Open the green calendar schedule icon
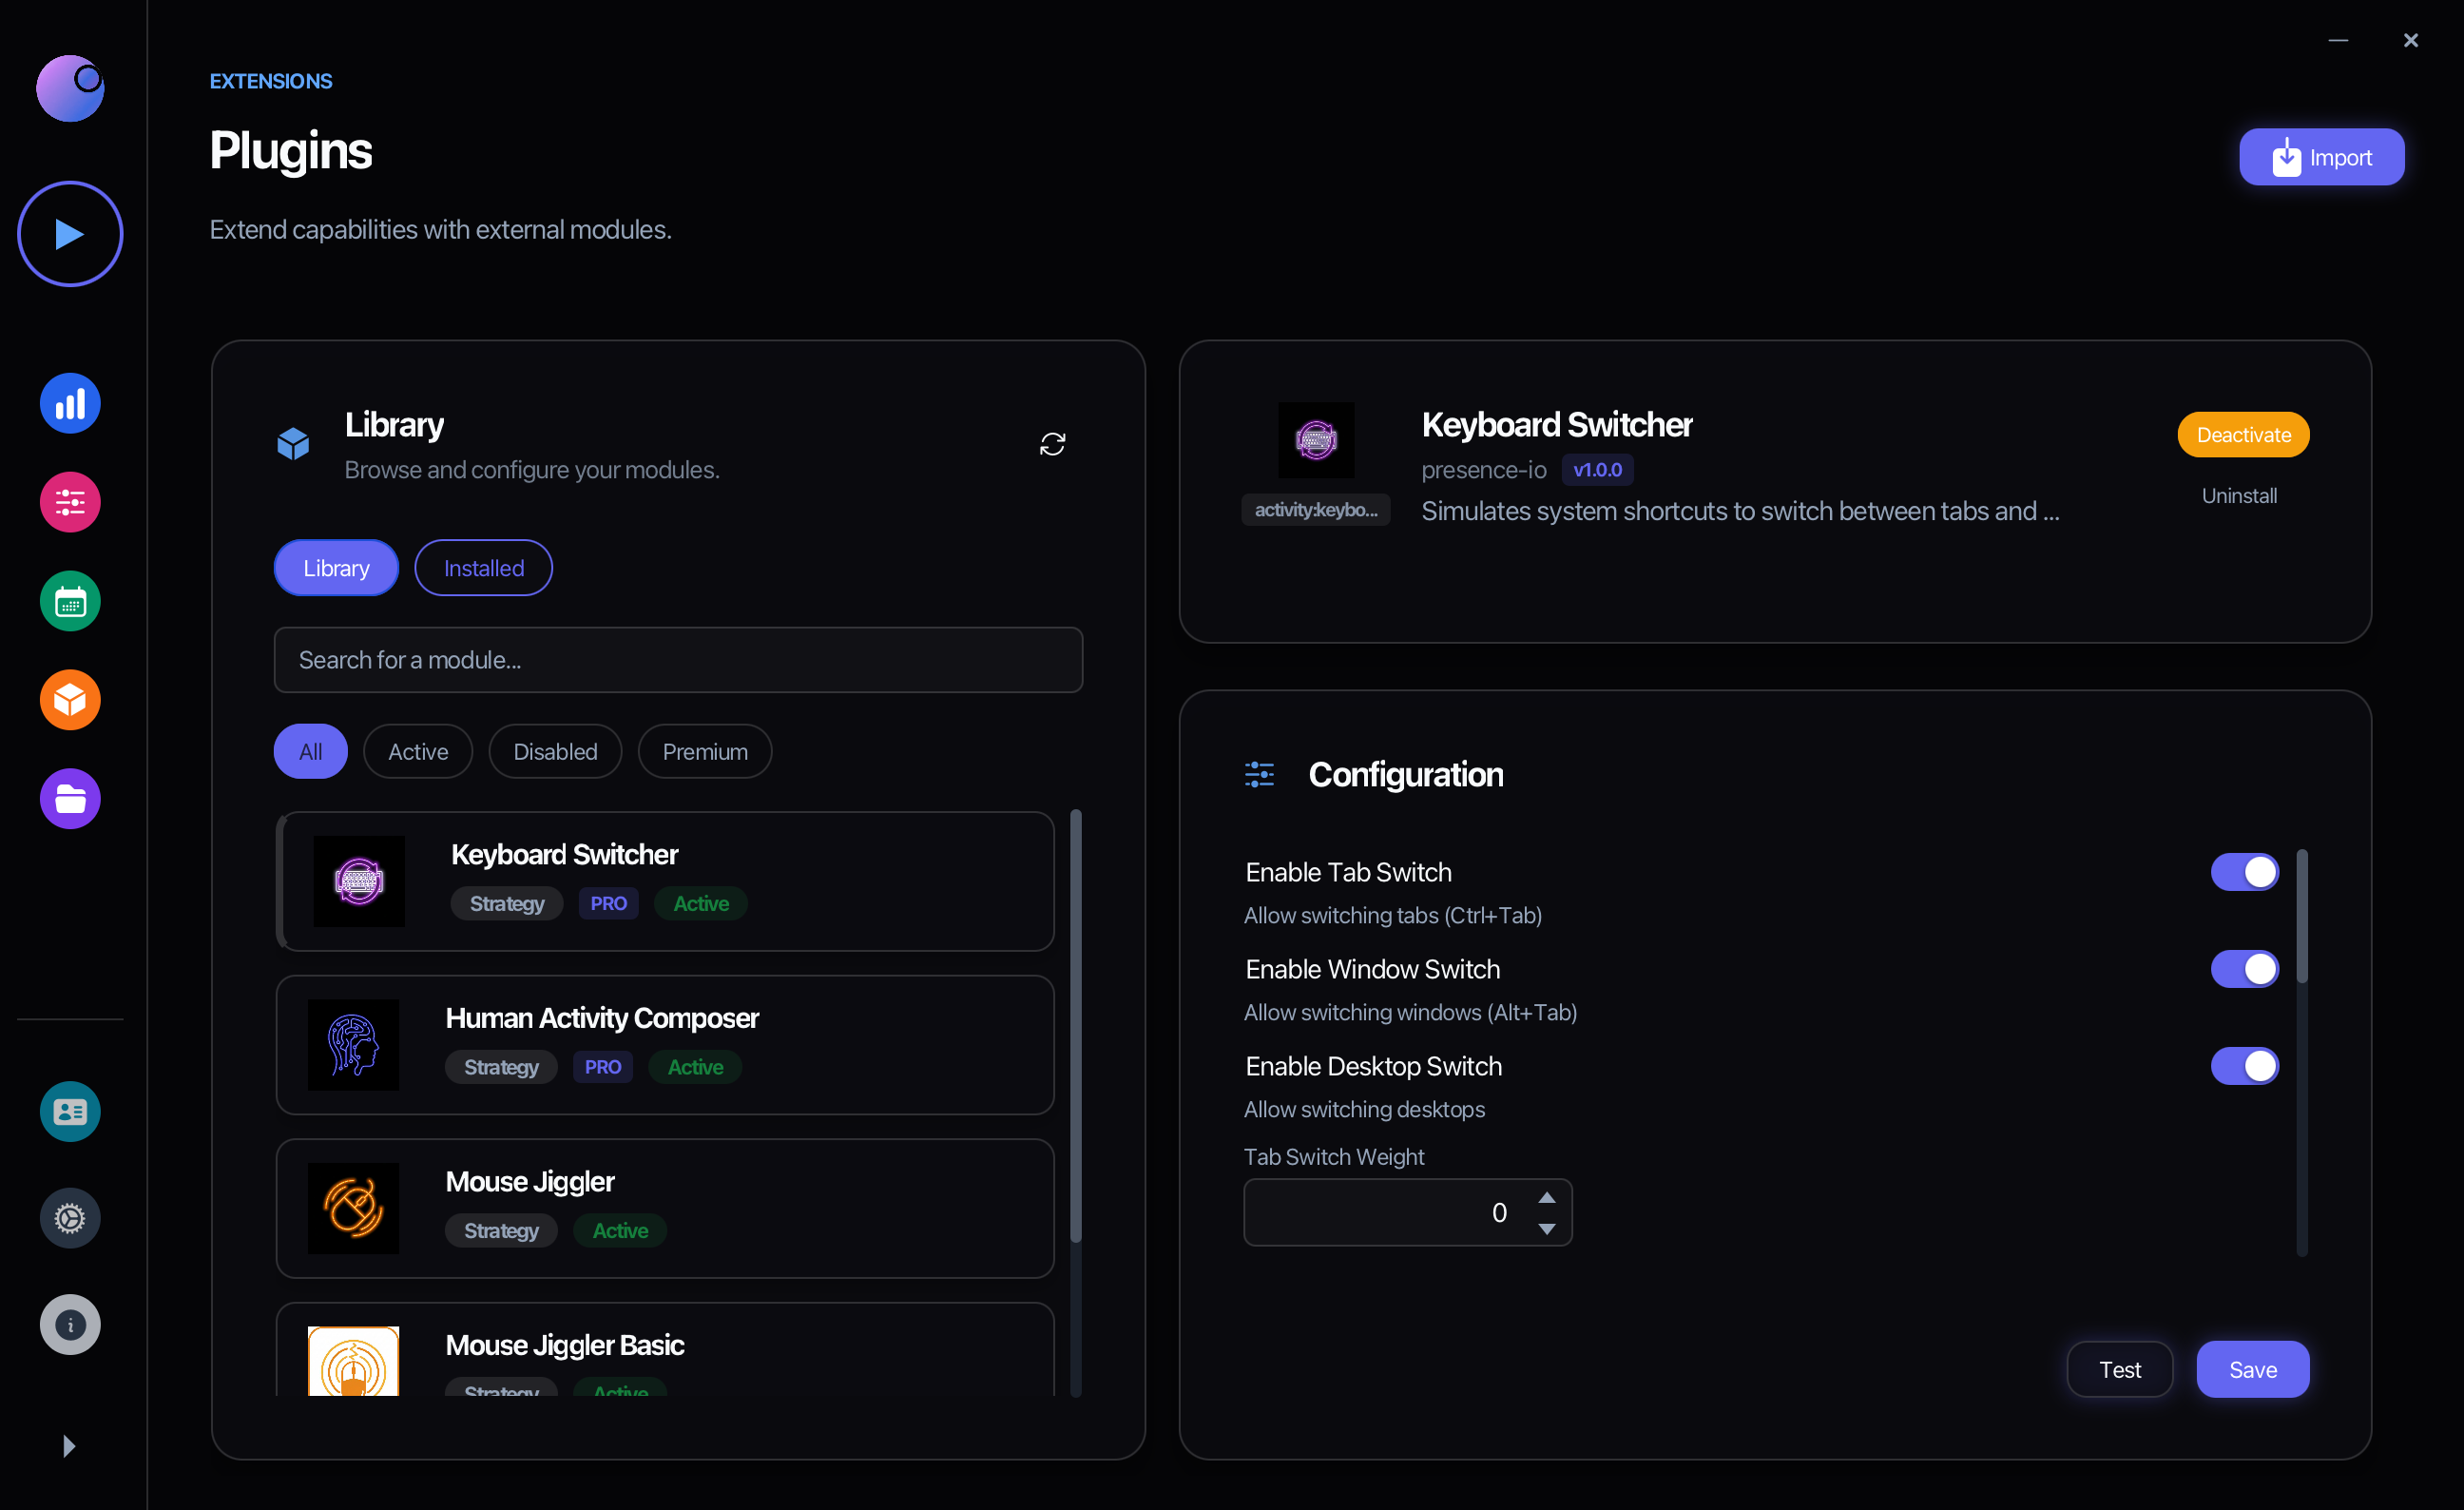The image size is (2464, 1510). tap(70, 601)
